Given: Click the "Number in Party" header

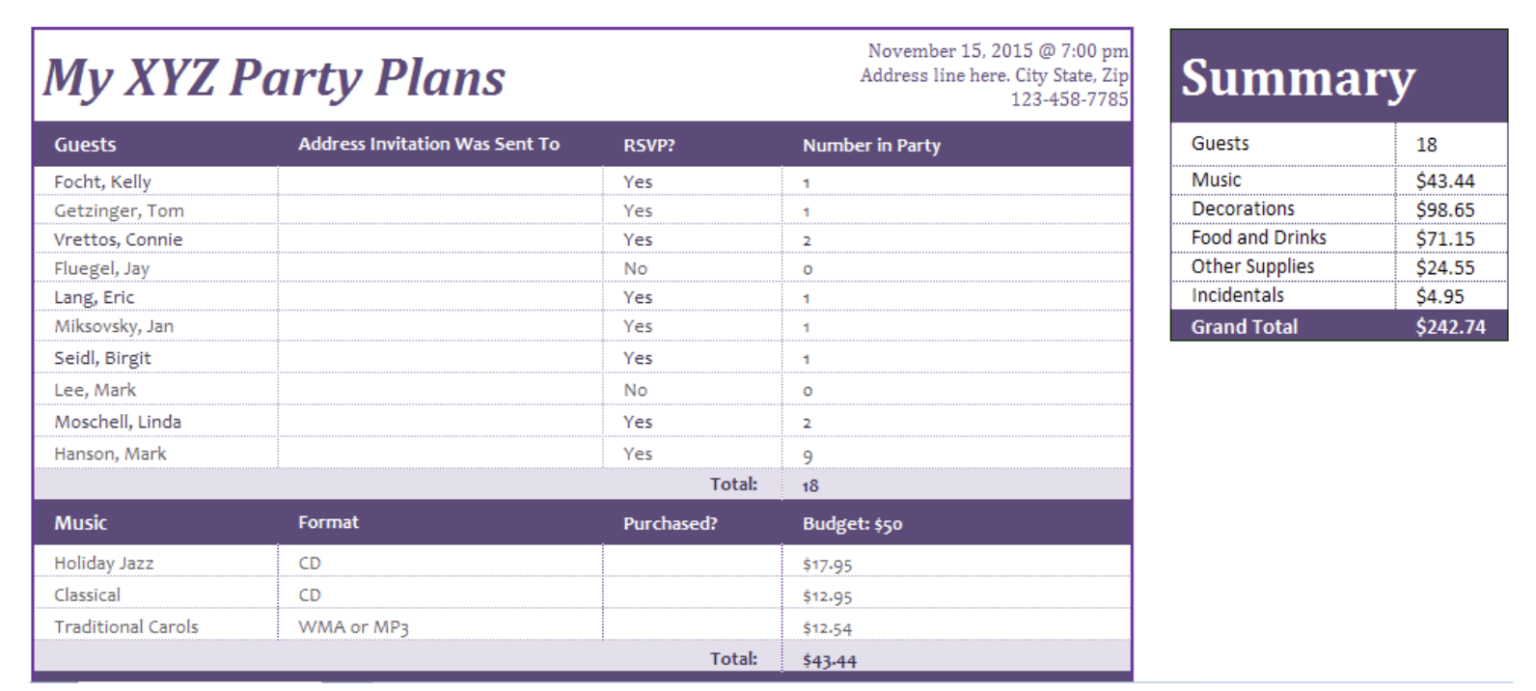Looking at the screenshot, I should [871, 145].
